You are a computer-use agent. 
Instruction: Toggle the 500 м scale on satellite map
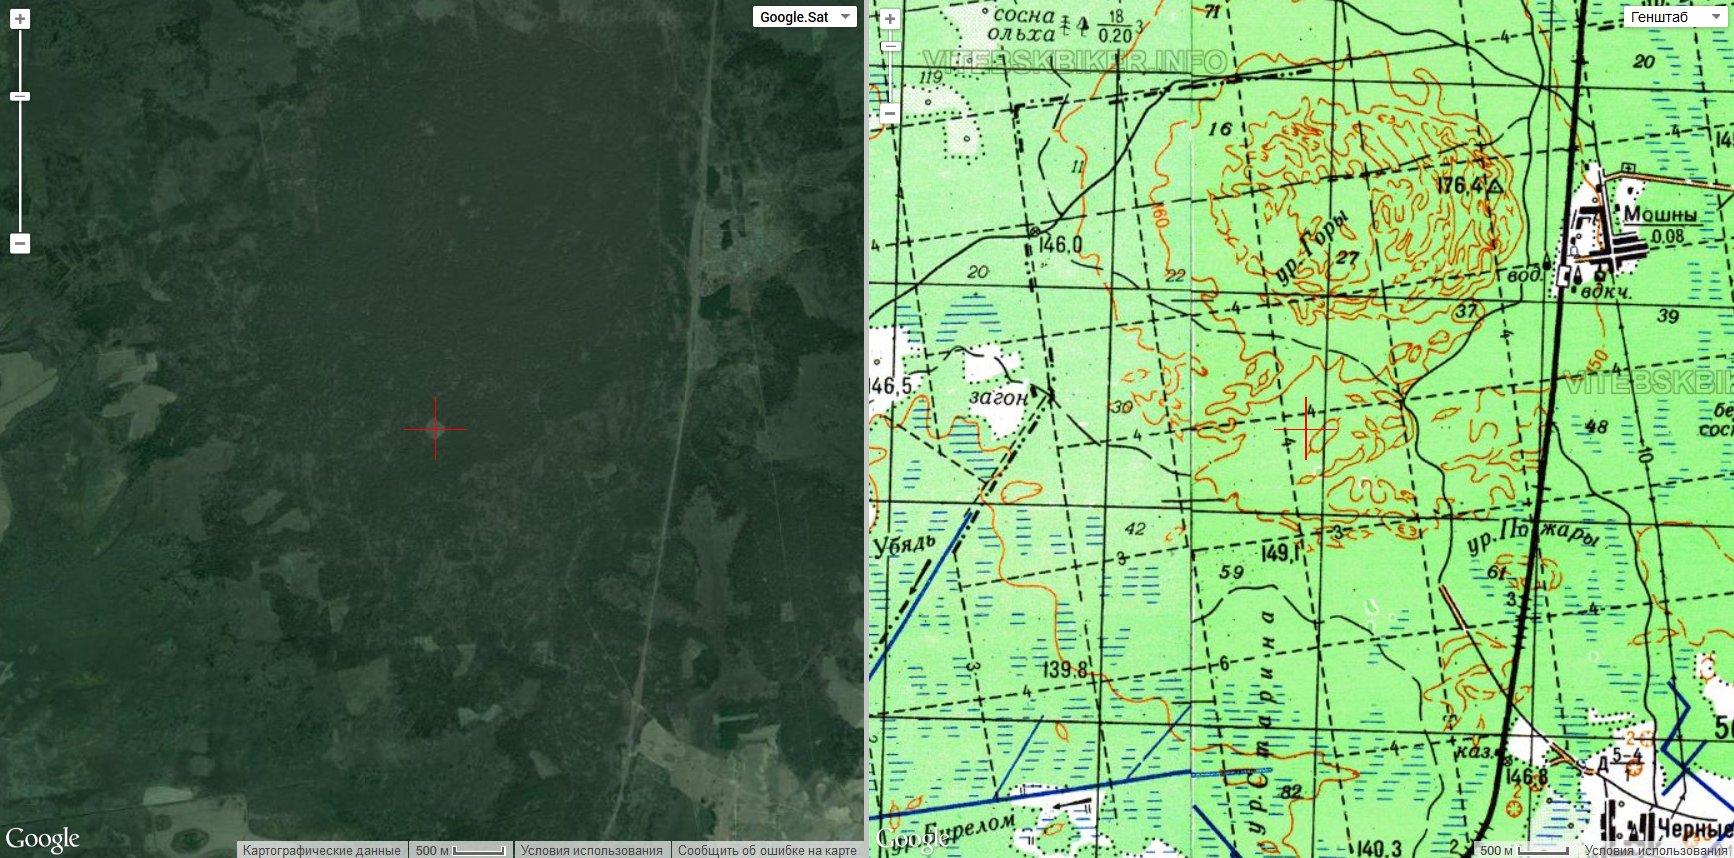(460, 850)
